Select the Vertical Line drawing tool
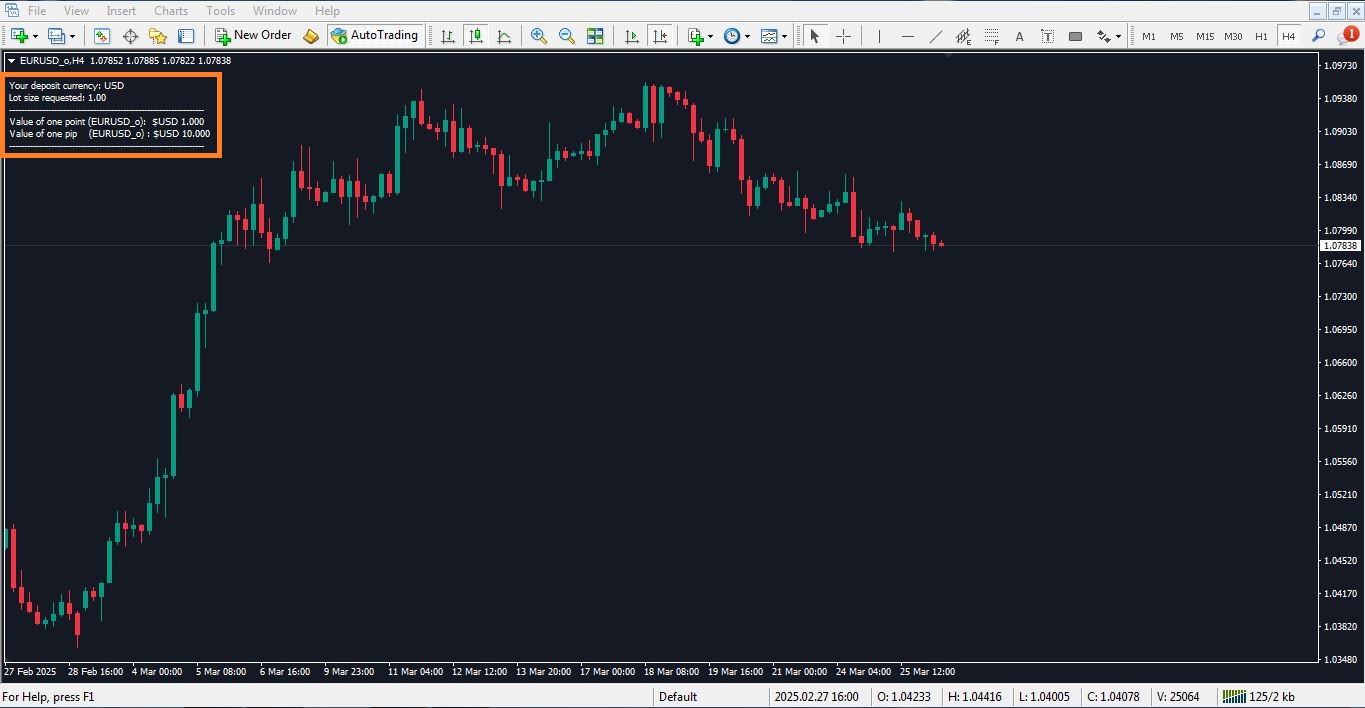The image size is (1365, 708). (x=878, y=36)
